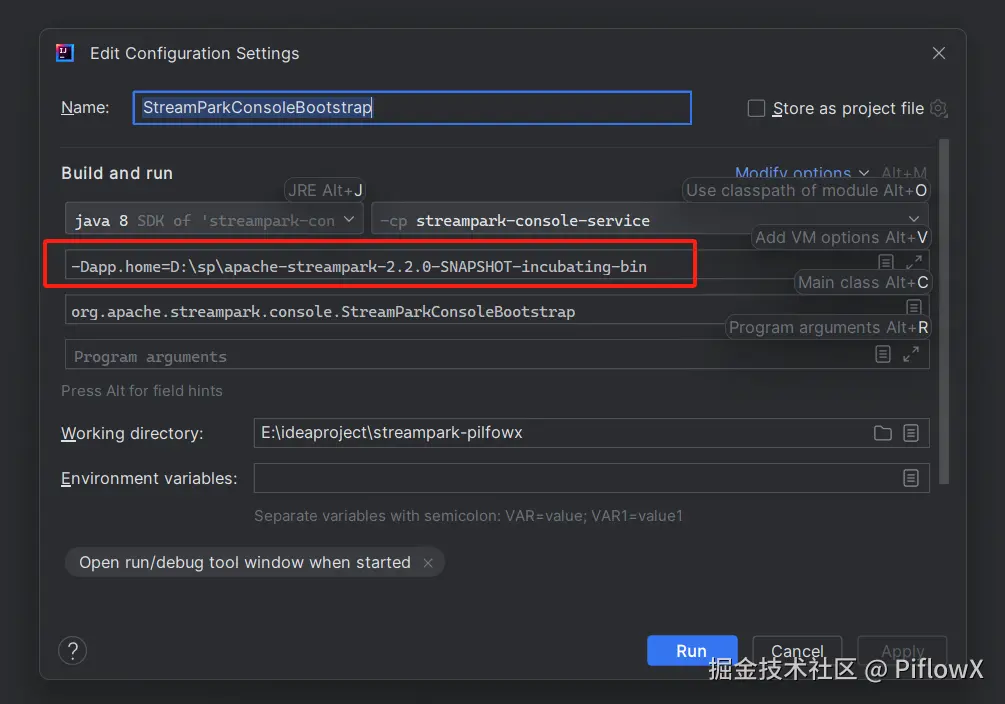The image size is (1005, 704).
Task: Open the help question mark button
Action: pyautogui.click(x=72, y=651)
